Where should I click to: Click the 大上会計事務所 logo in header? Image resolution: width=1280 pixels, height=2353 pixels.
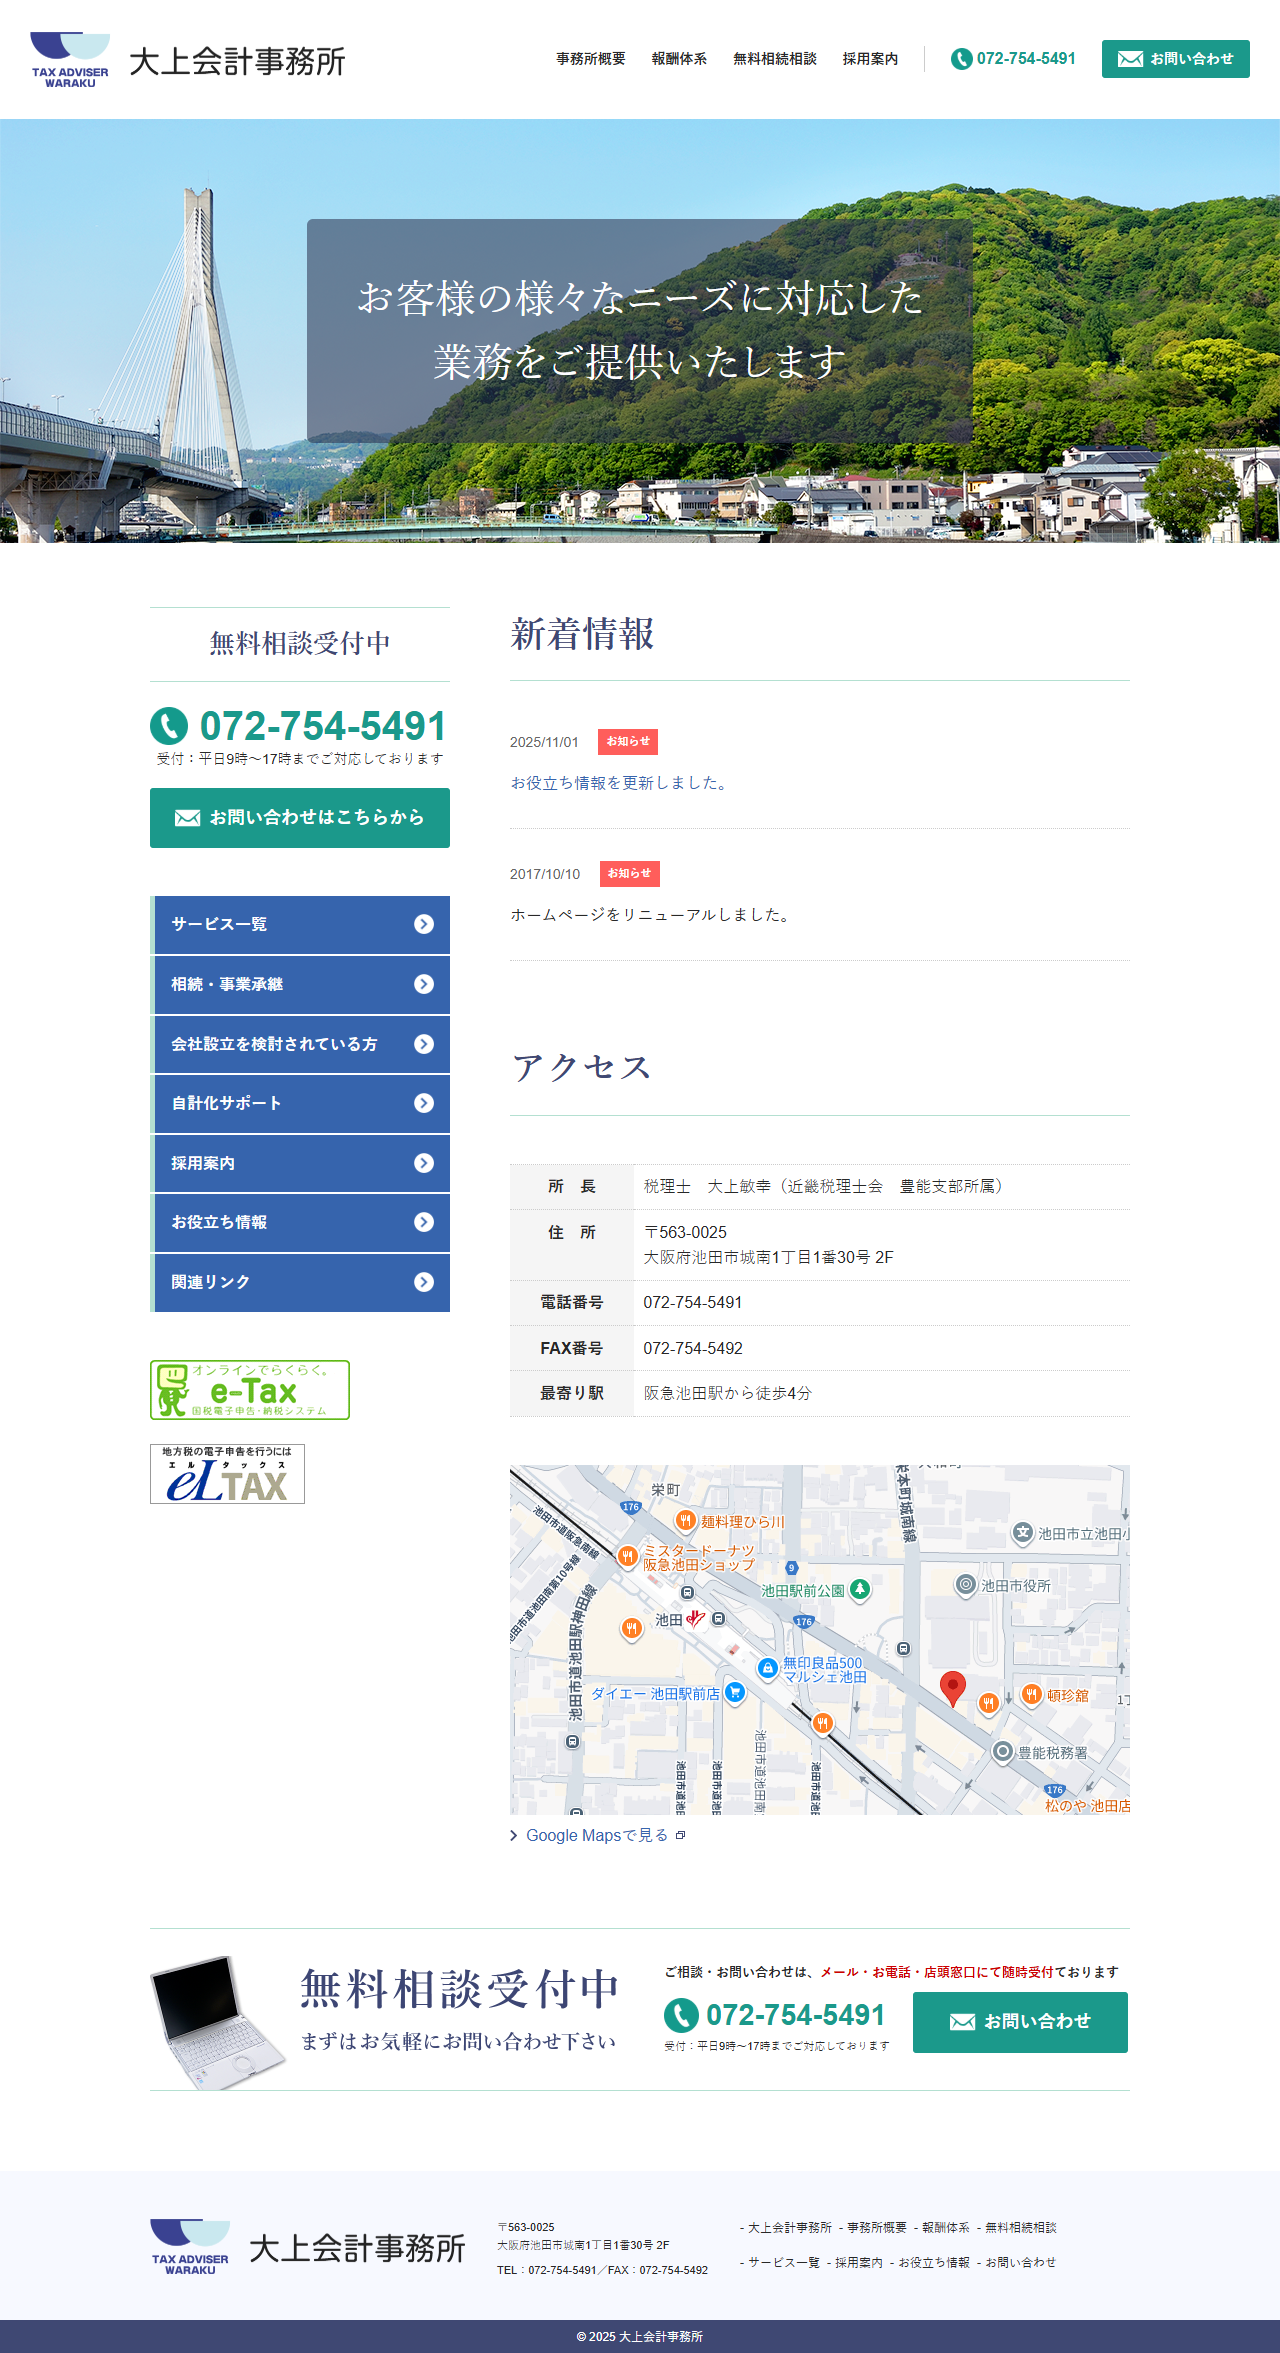[187, 60]
